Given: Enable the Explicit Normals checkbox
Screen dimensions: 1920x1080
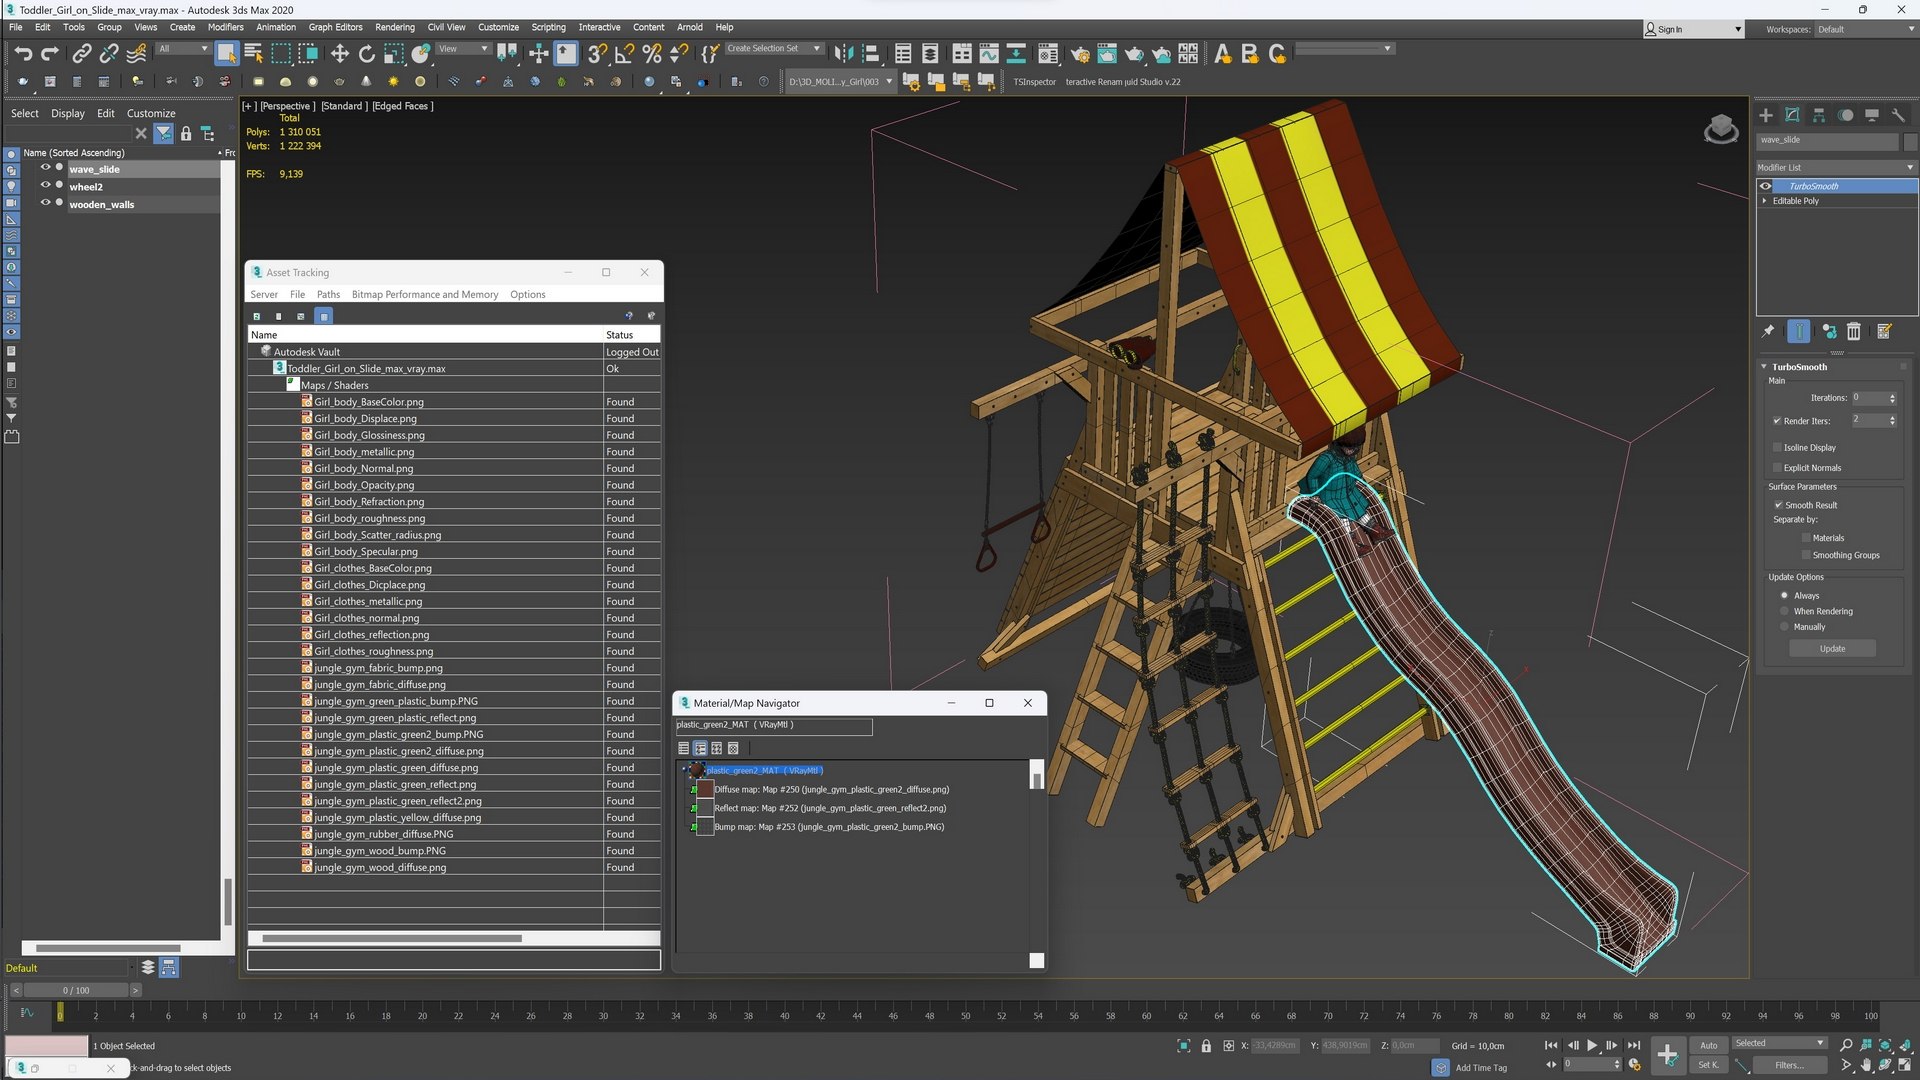Looking at the screenshot, I should coord(1777,467).
